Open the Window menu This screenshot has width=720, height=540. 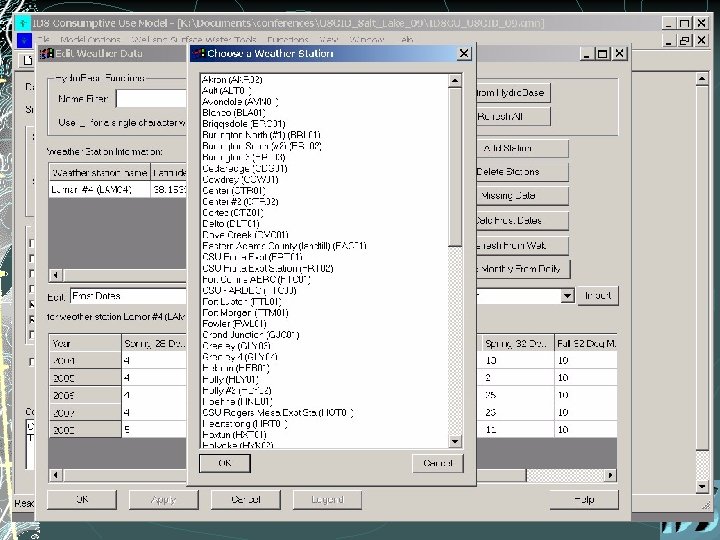[366, 39]
